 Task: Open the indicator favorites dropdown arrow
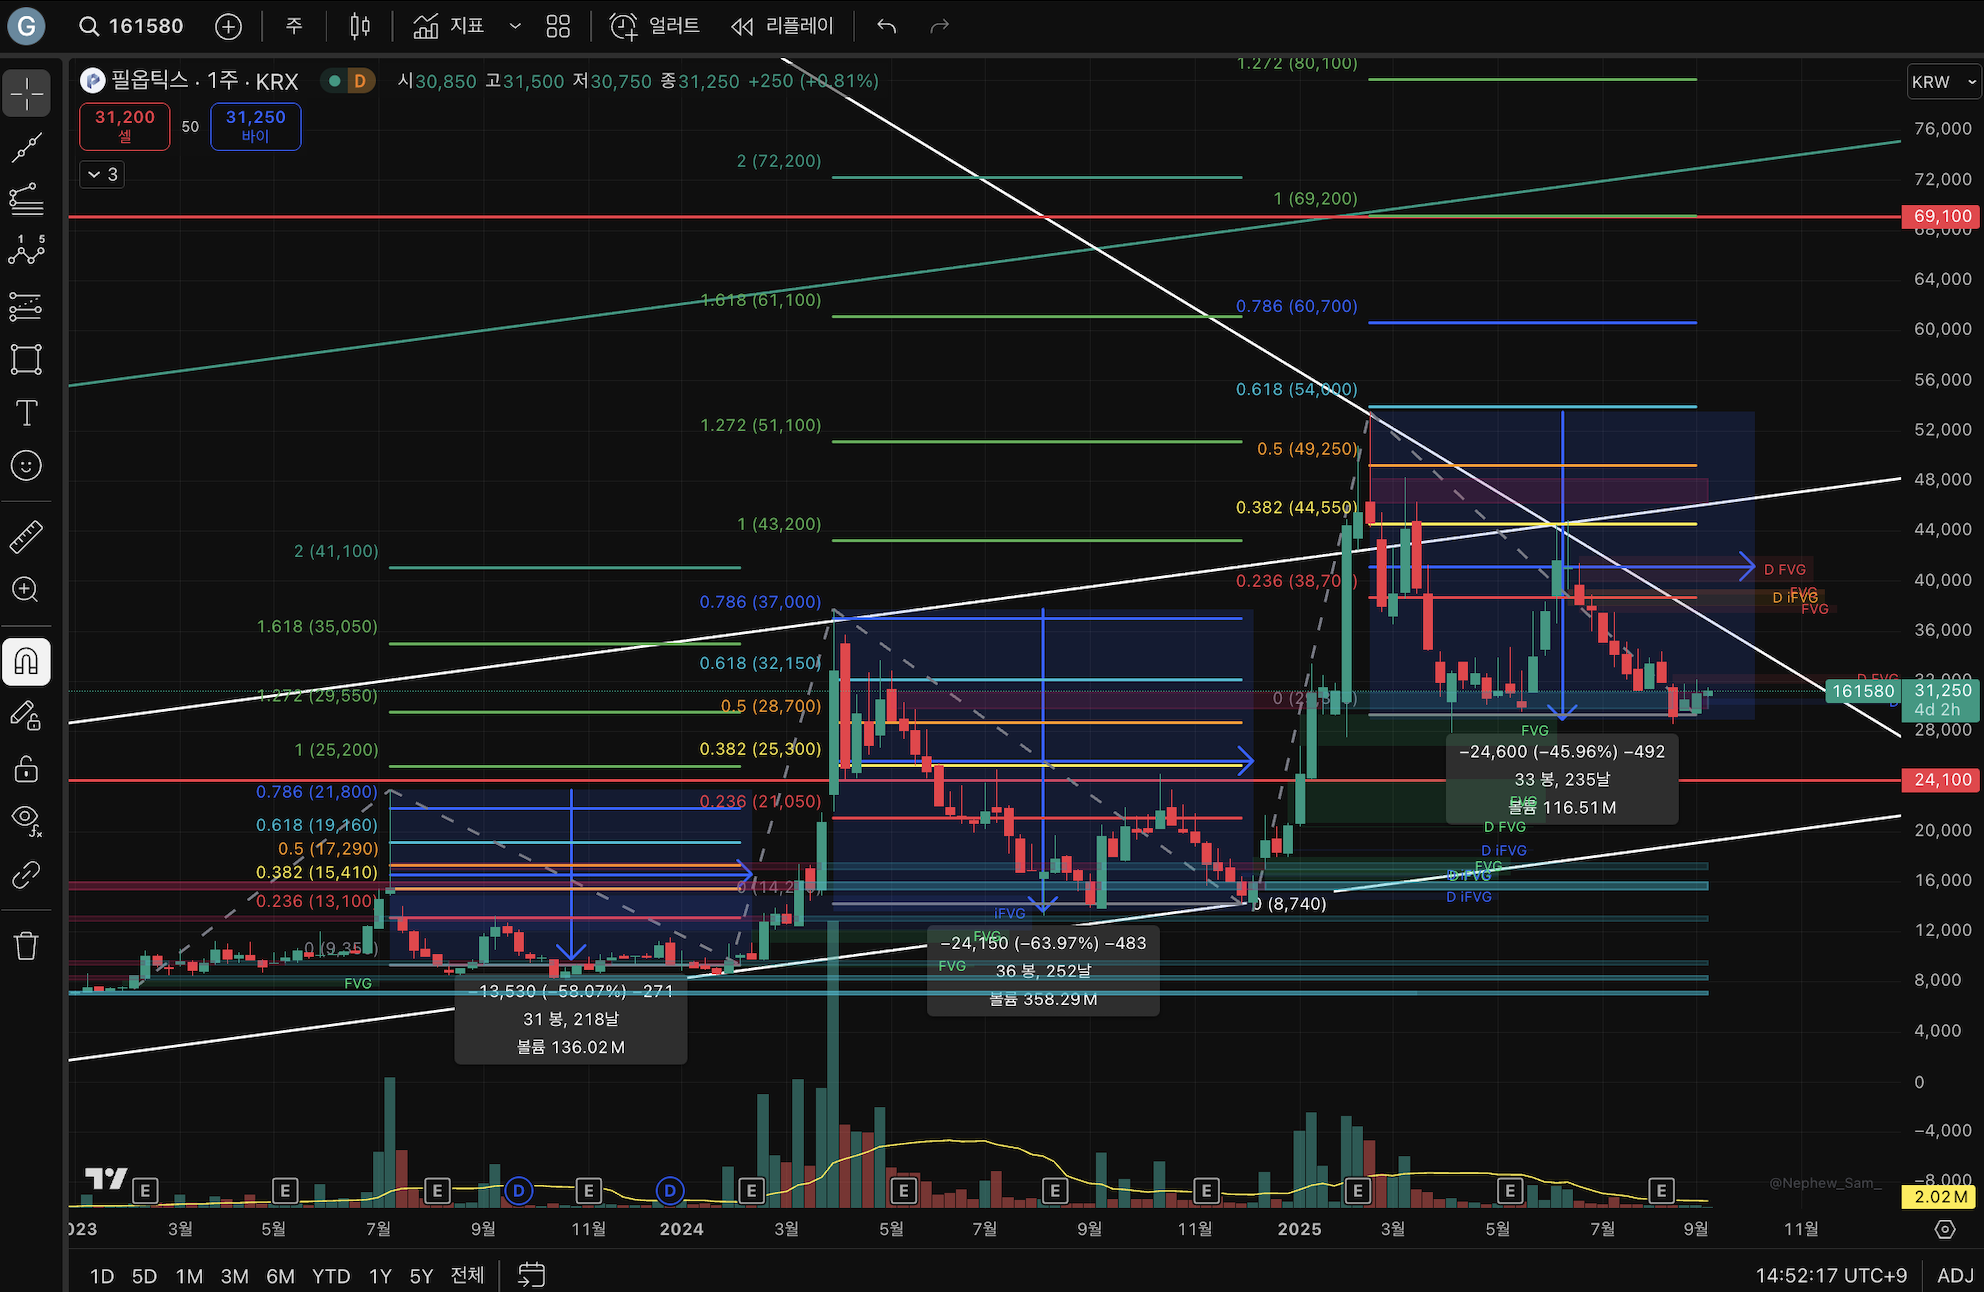tap(515, 26)
